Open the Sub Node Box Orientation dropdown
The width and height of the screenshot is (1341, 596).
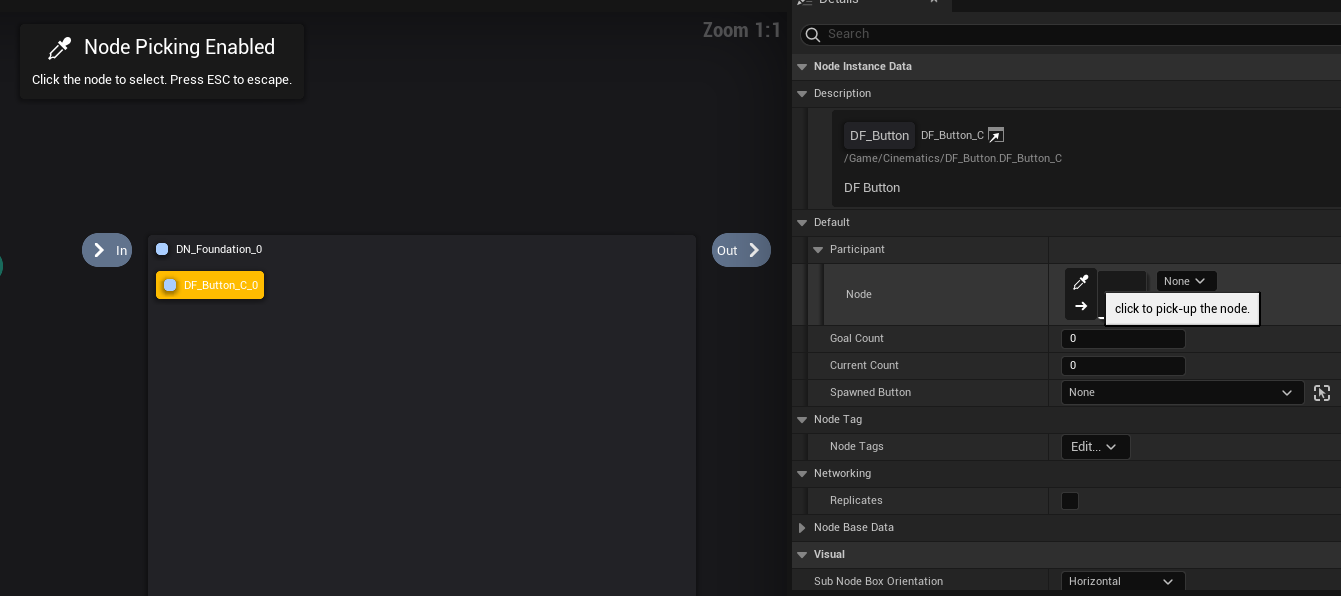pyautogui.click(x=1122, y=581)
